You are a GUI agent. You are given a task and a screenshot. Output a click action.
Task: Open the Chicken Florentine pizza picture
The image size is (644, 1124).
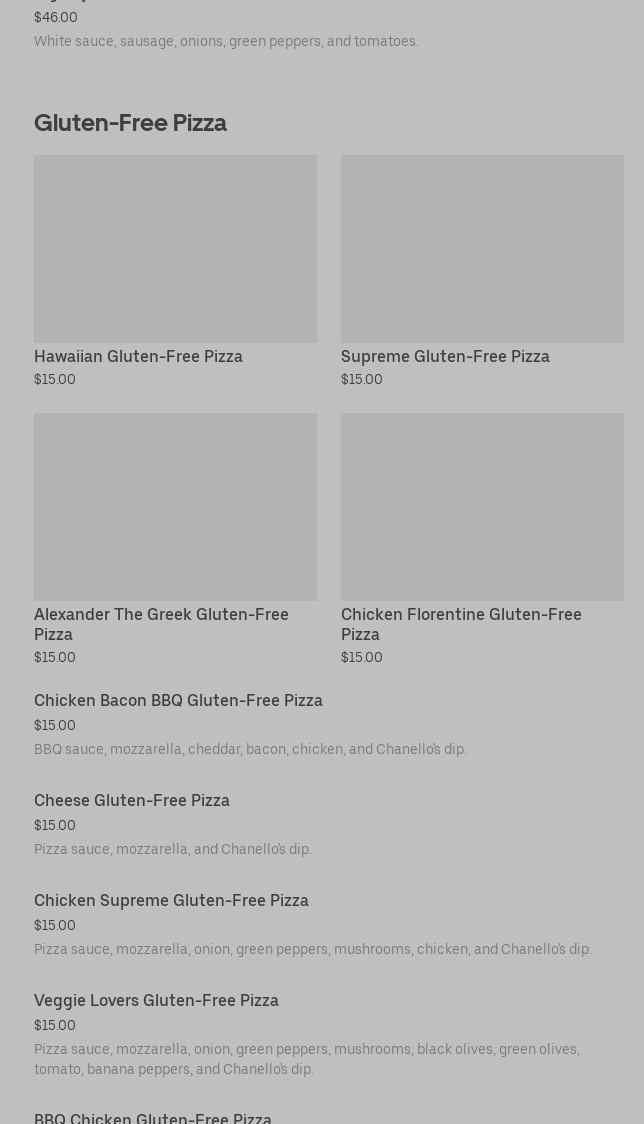coord(482,507)
